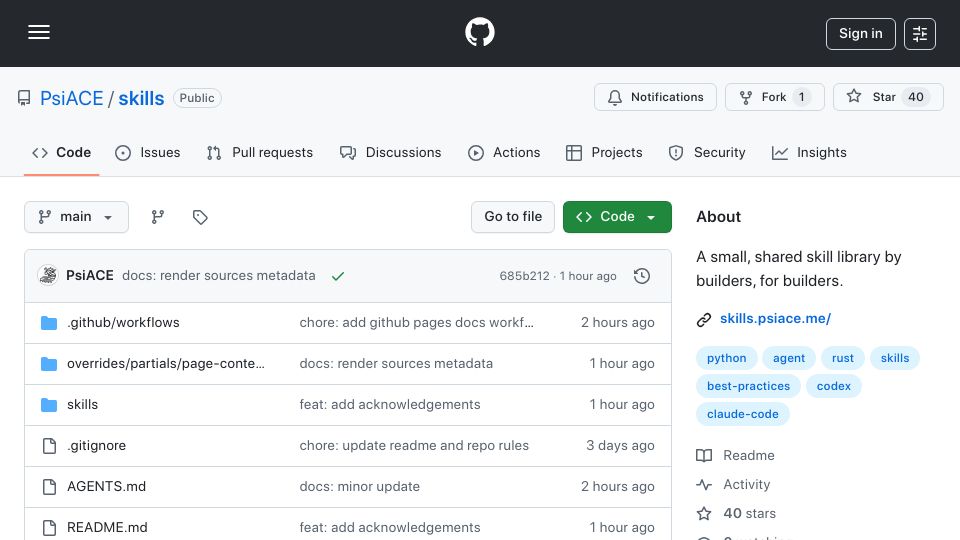Click folder icon beside overrides/partials
Viewport: 960px width, 540px height.
pos(49,364)
